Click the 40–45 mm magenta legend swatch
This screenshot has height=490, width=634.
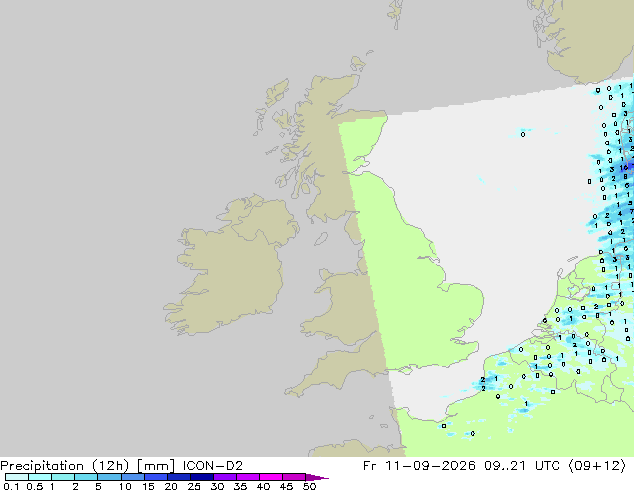[271, 477]
